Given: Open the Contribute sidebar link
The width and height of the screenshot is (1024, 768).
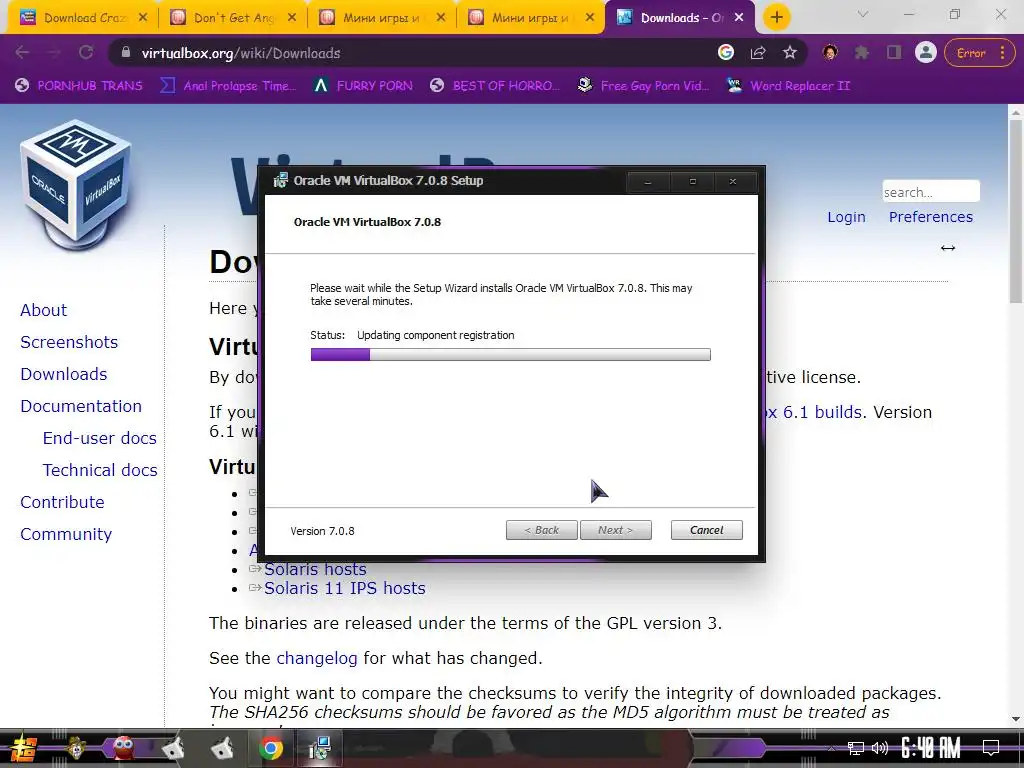Looking at the screenshot, I should pyautogui.click(x=62, y=502).
